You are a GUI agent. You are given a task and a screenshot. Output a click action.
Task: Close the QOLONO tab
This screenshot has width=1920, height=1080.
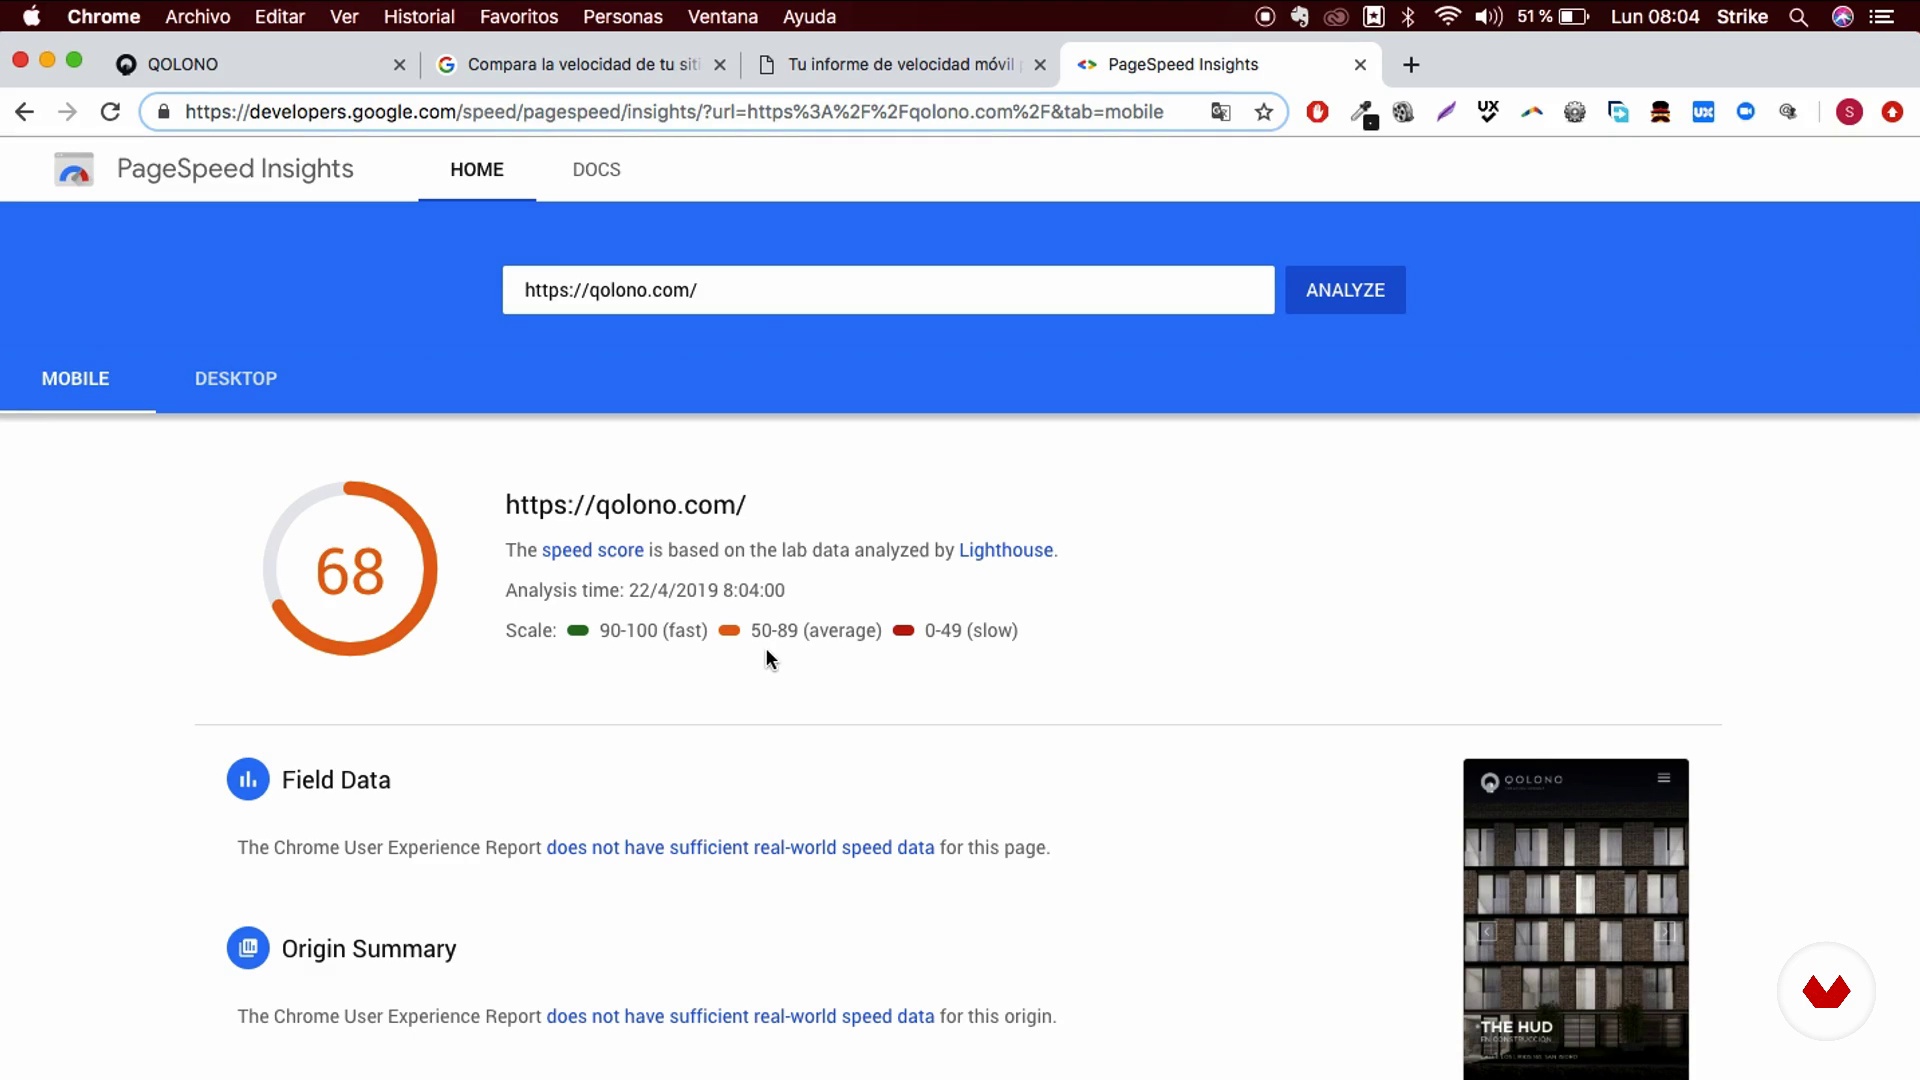400,65
